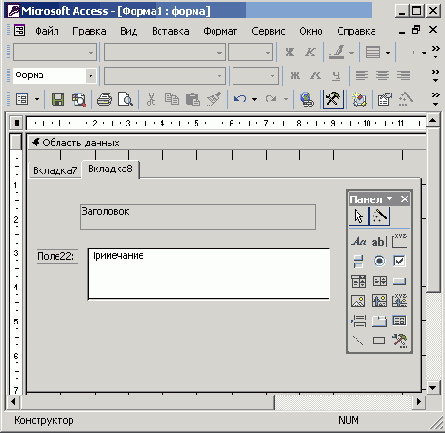Viewport: 445px width, 433px height.
Task: Expand toolbar options chevron on the Save-icon row
Action: (x=435, y=99)
